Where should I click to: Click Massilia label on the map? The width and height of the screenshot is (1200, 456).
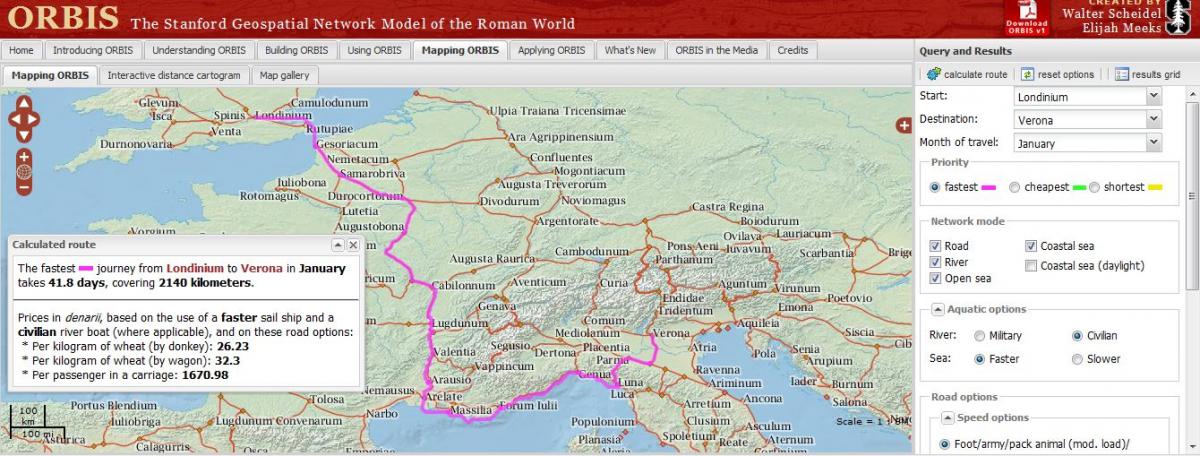pos(470,411)
